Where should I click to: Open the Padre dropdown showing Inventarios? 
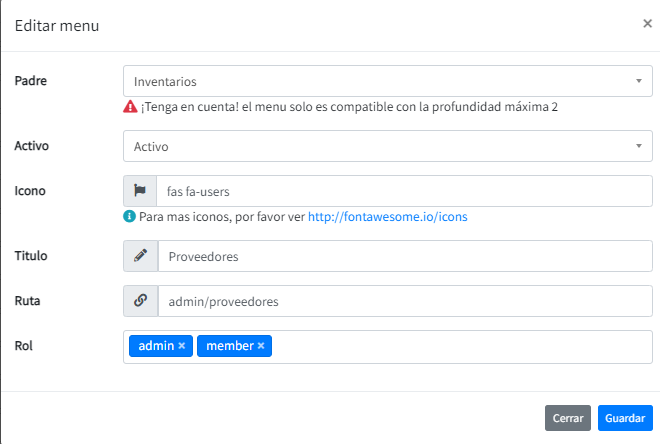point(380,81)
